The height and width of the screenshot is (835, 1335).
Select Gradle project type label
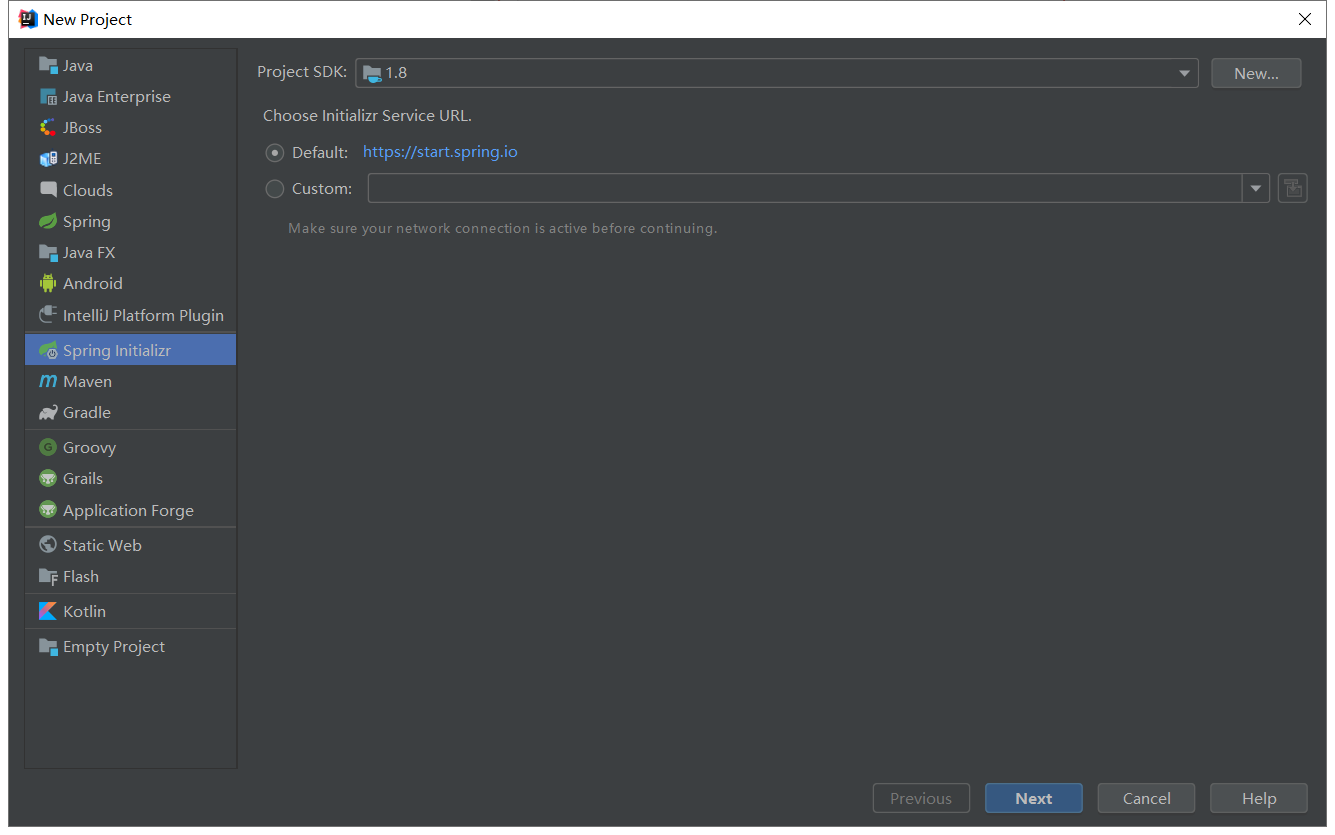87,412
